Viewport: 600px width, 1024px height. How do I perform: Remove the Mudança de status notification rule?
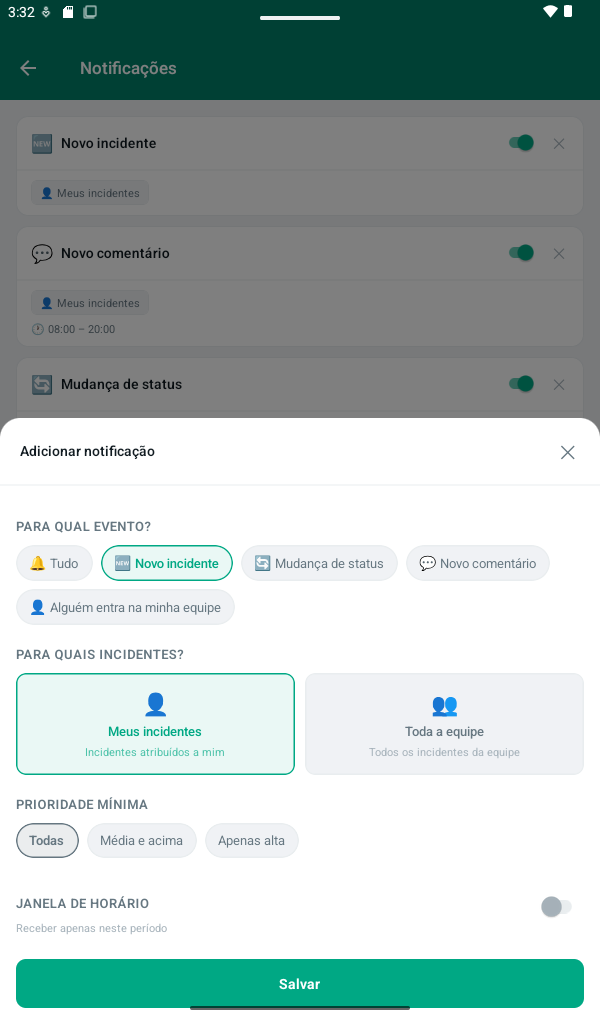(559, 385)
